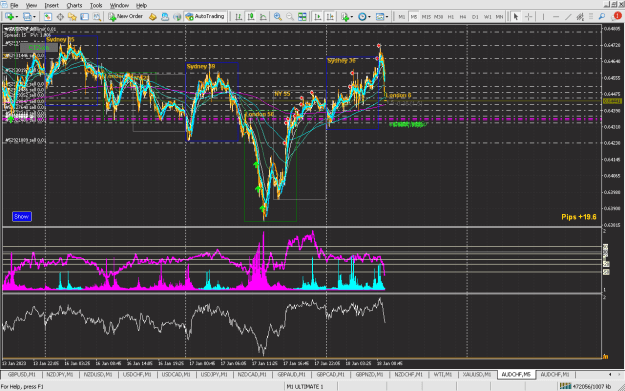Image resolution: width=625 pixels, height=391 pixels.
Task: Switch to the GBPUSD,M1 chart tab
Action: tap(22, 375)
